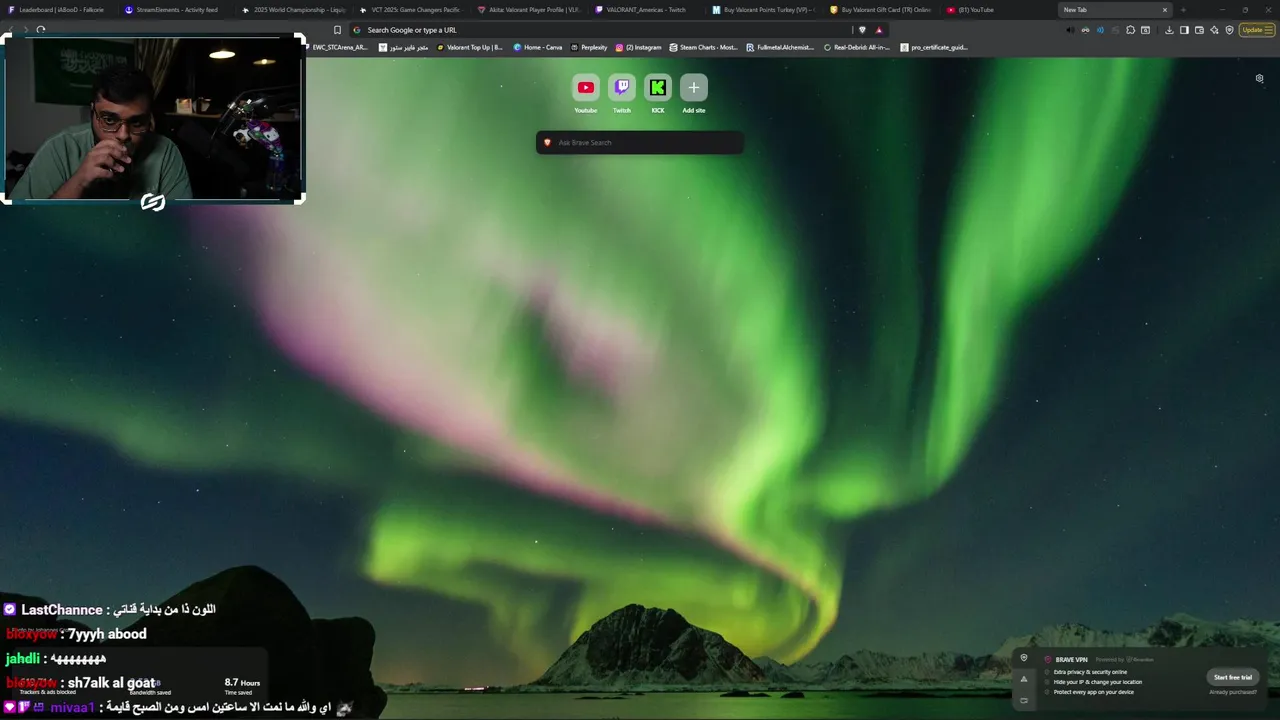Open the Twitch shortcut tile

pyautogui.click(x=622, y=88)
